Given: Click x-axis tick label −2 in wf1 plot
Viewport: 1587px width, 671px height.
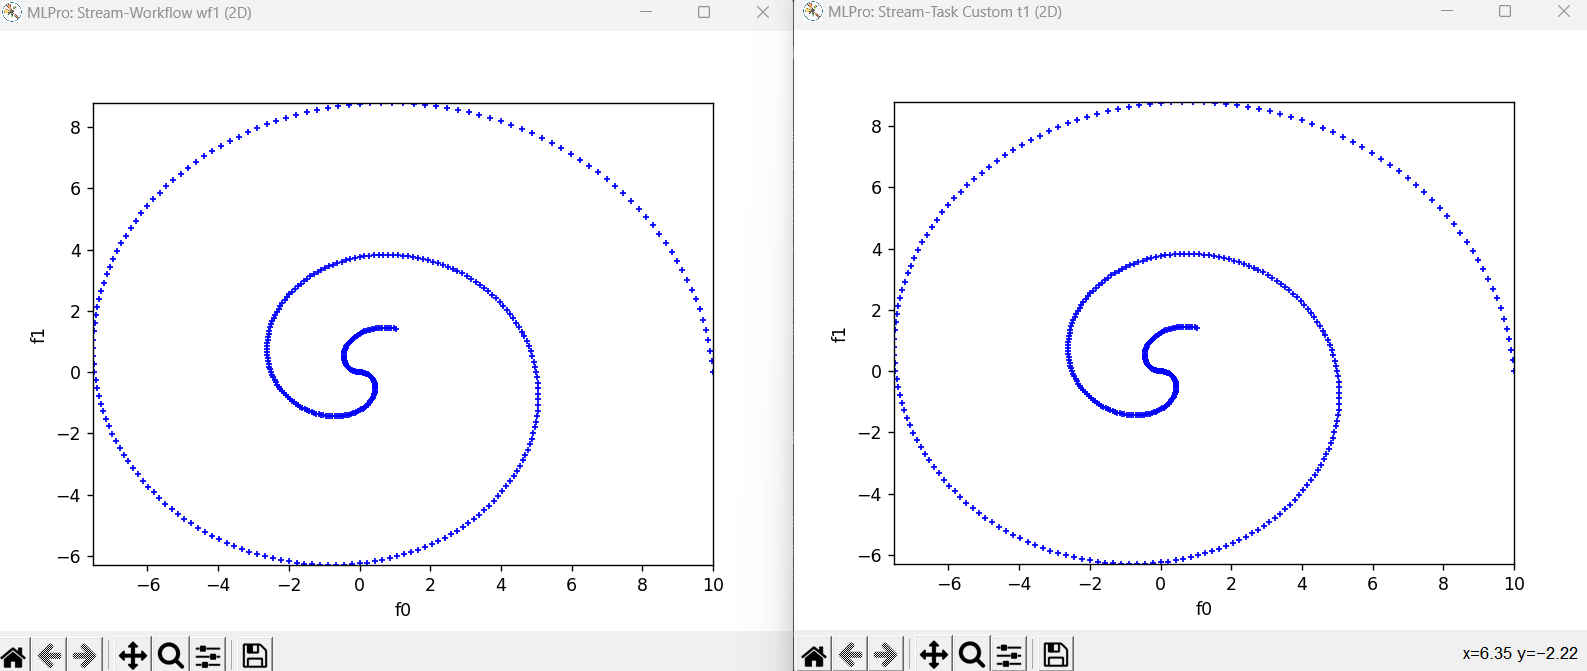Looking at the screenshot, I should point(288,584).
